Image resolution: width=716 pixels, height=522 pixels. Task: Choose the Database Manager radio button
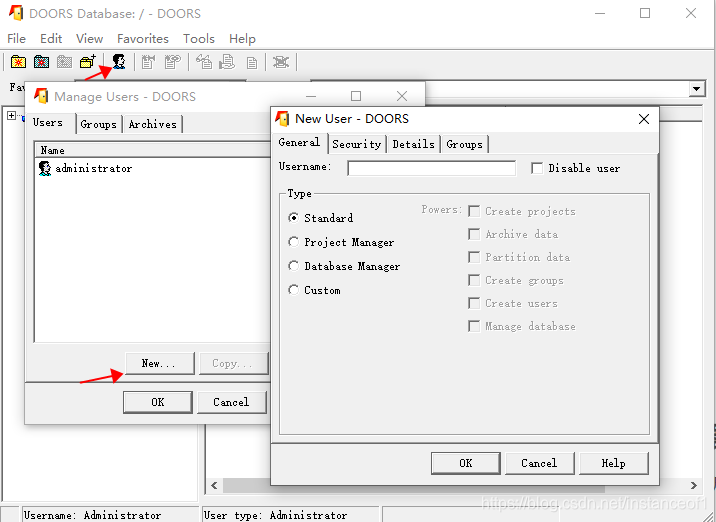click(294, 266)
